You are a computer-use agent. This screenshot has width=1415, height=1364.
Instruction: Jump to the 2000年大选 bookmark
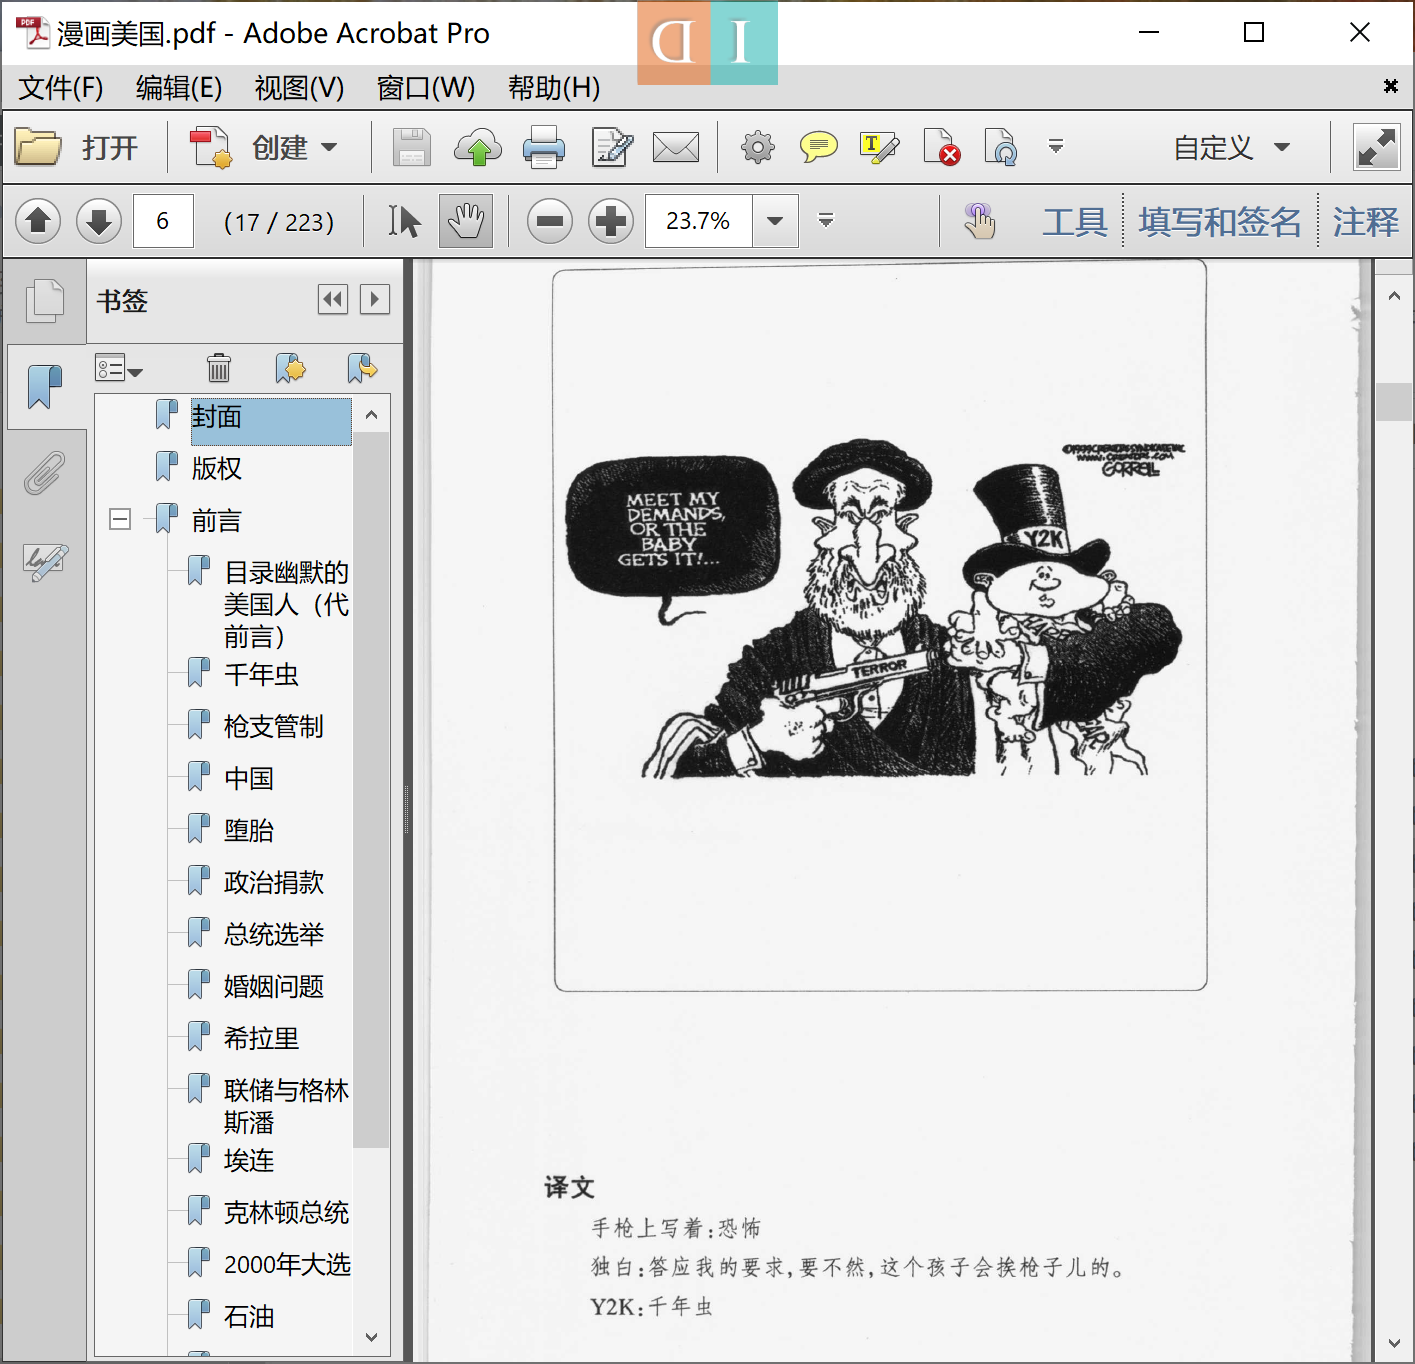(287, 1264)
